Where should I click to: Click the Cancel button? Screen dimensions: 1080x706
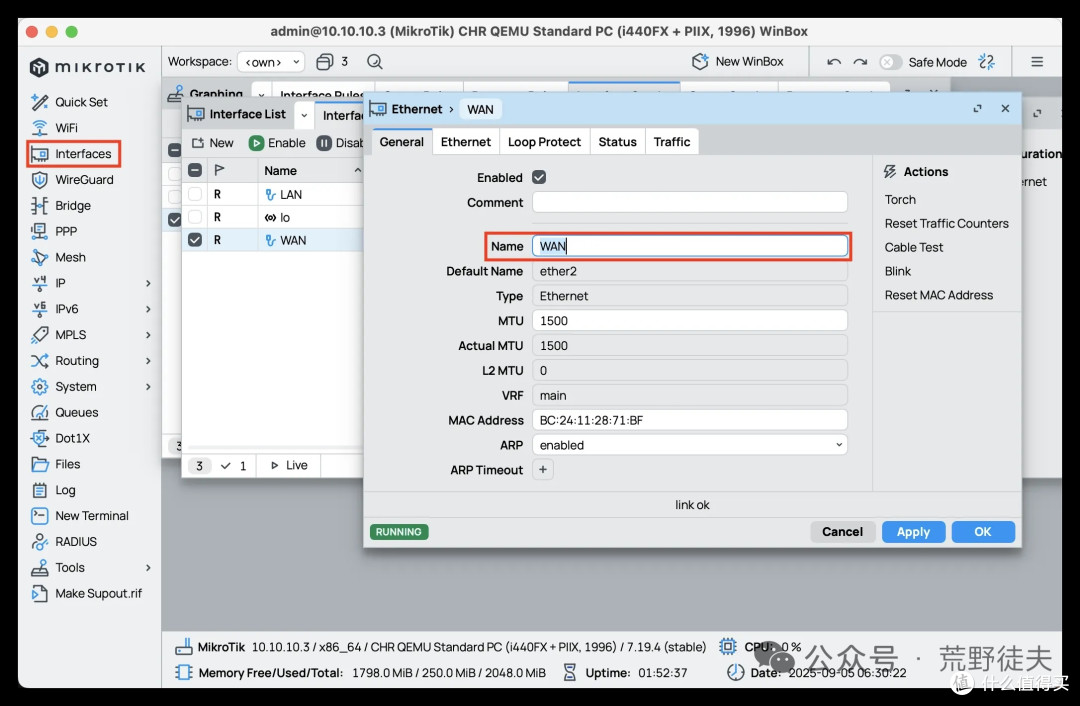click(842, 532)
